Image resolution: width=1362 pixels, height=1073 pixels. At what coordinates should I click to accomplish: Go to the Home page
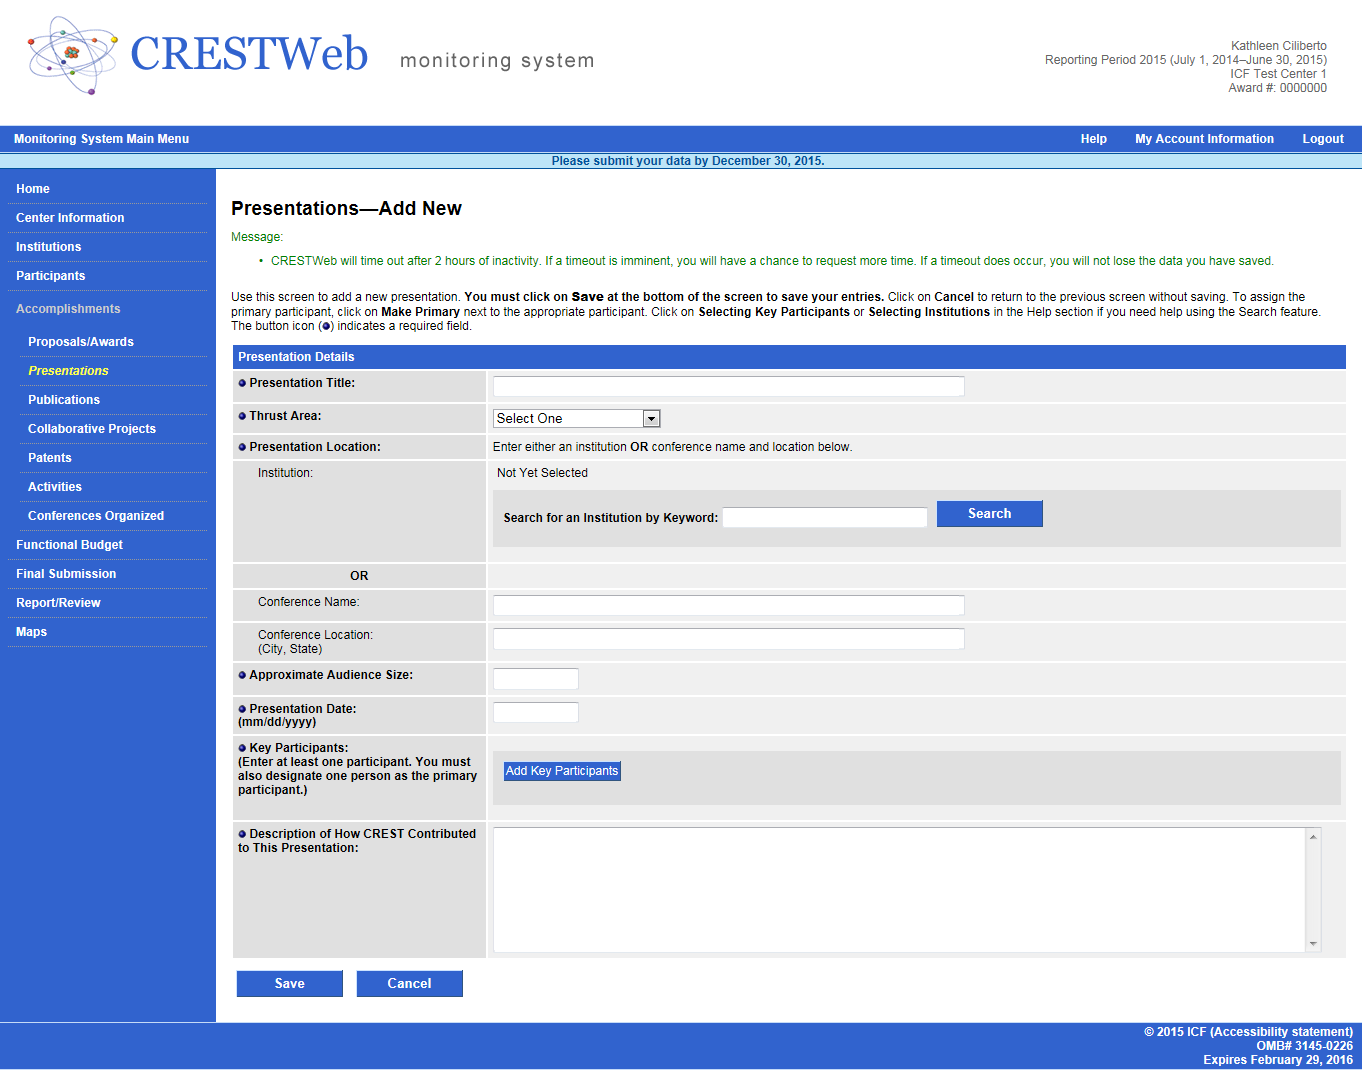pyautogui.click(x=33, y=189)
